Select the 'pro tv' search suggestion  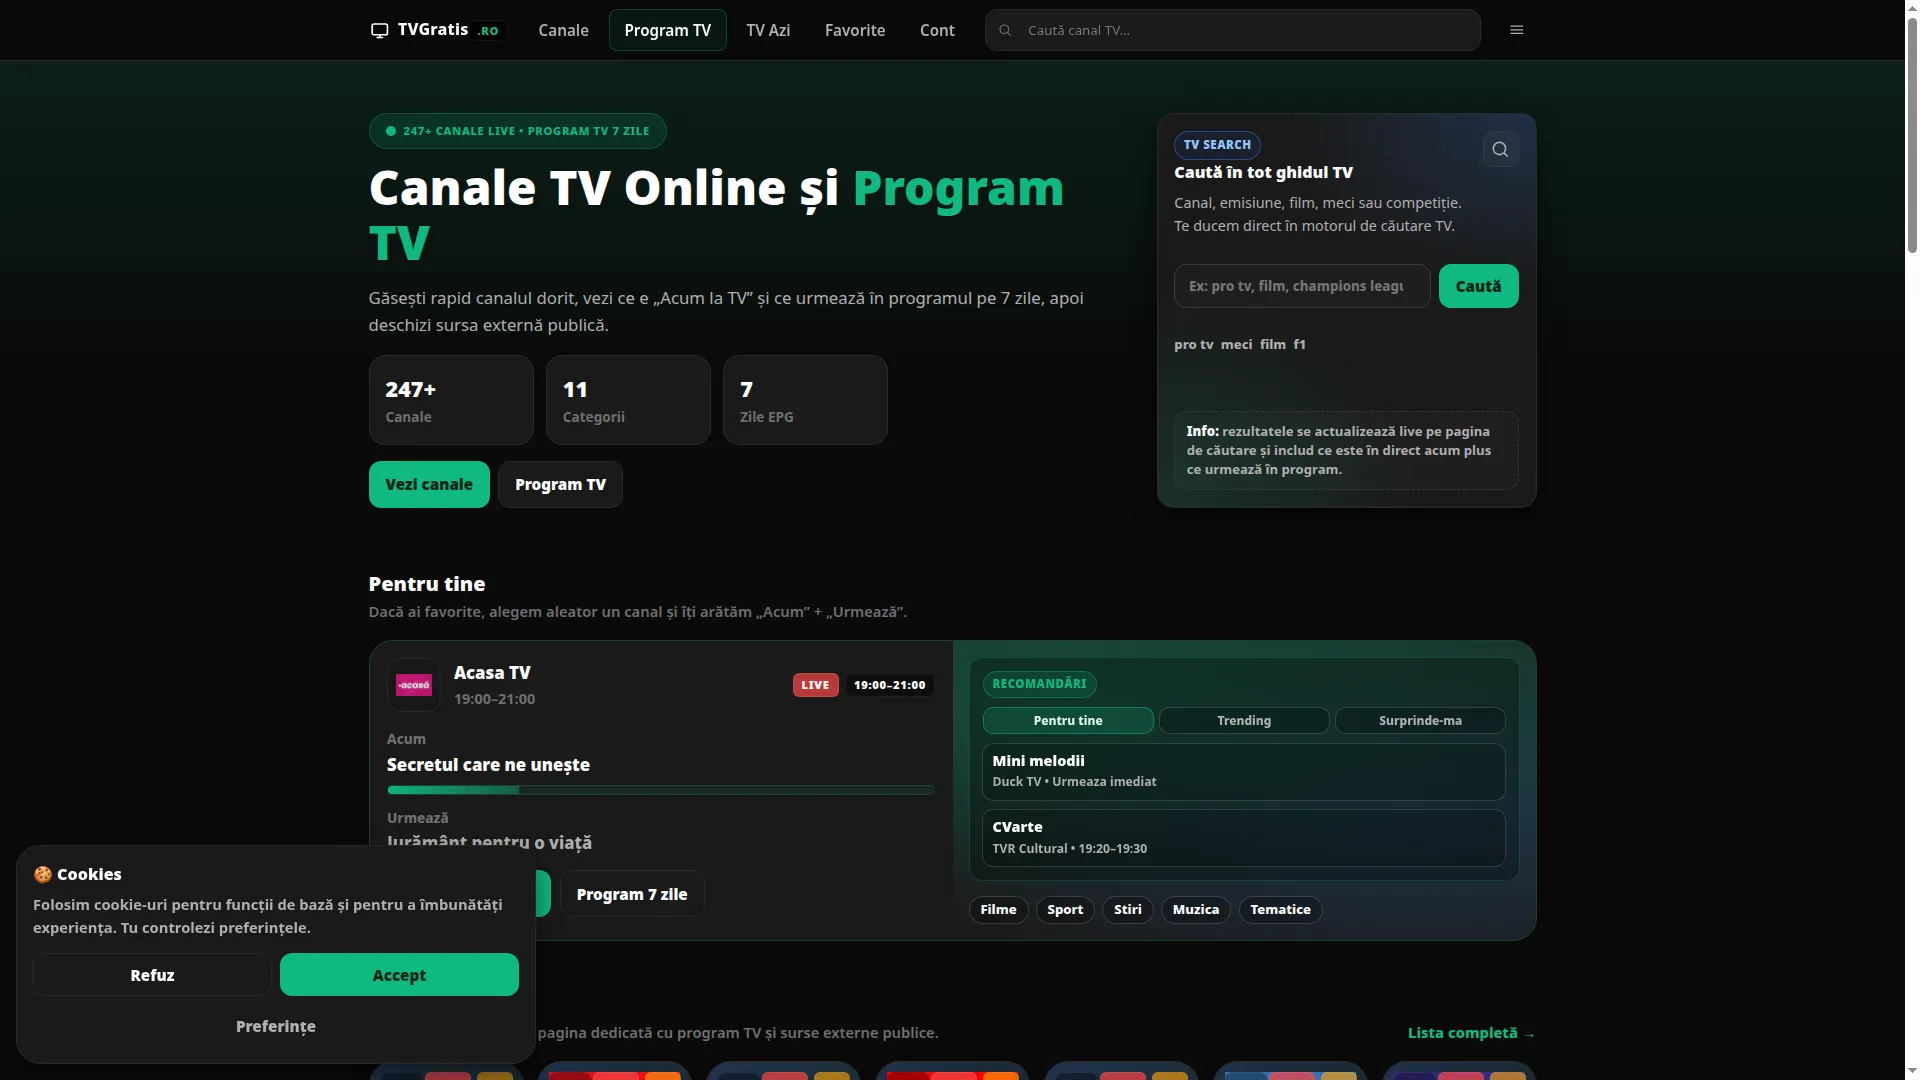point(1193,344)
